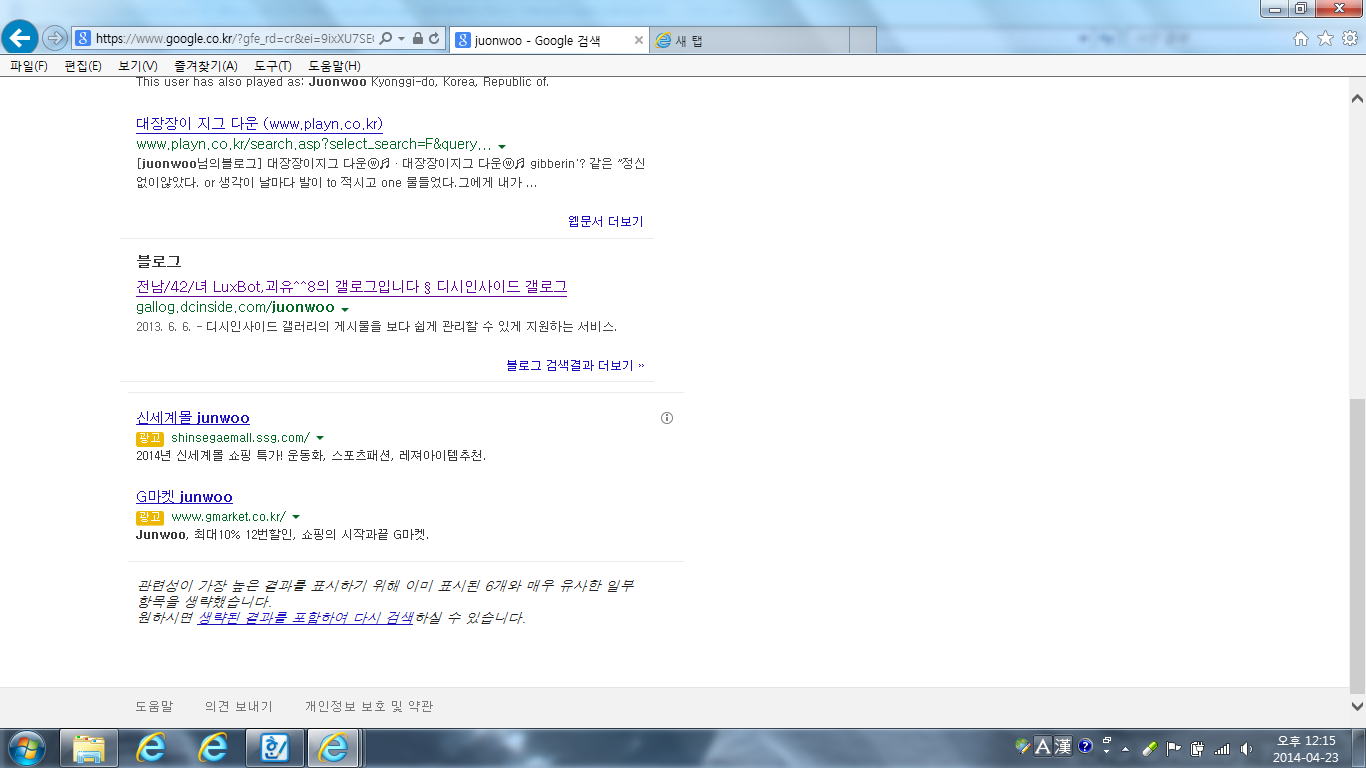Click the ad info icon beside 신세계몰 ad

point(667,418)
